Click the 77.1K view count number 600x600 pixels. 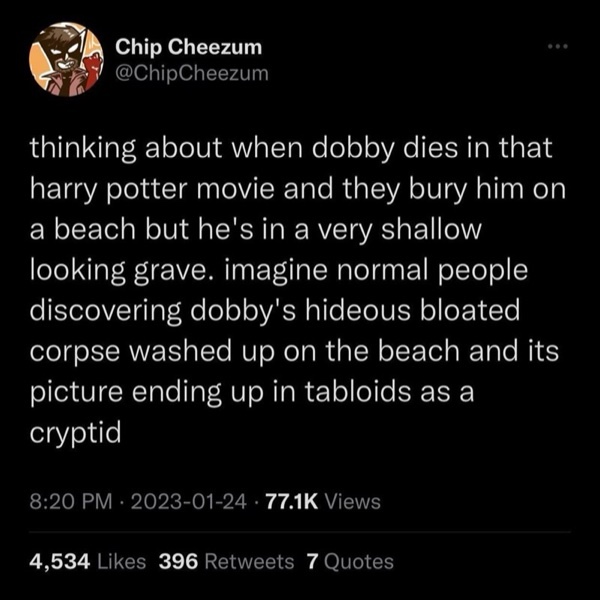(x=292, y=501)
